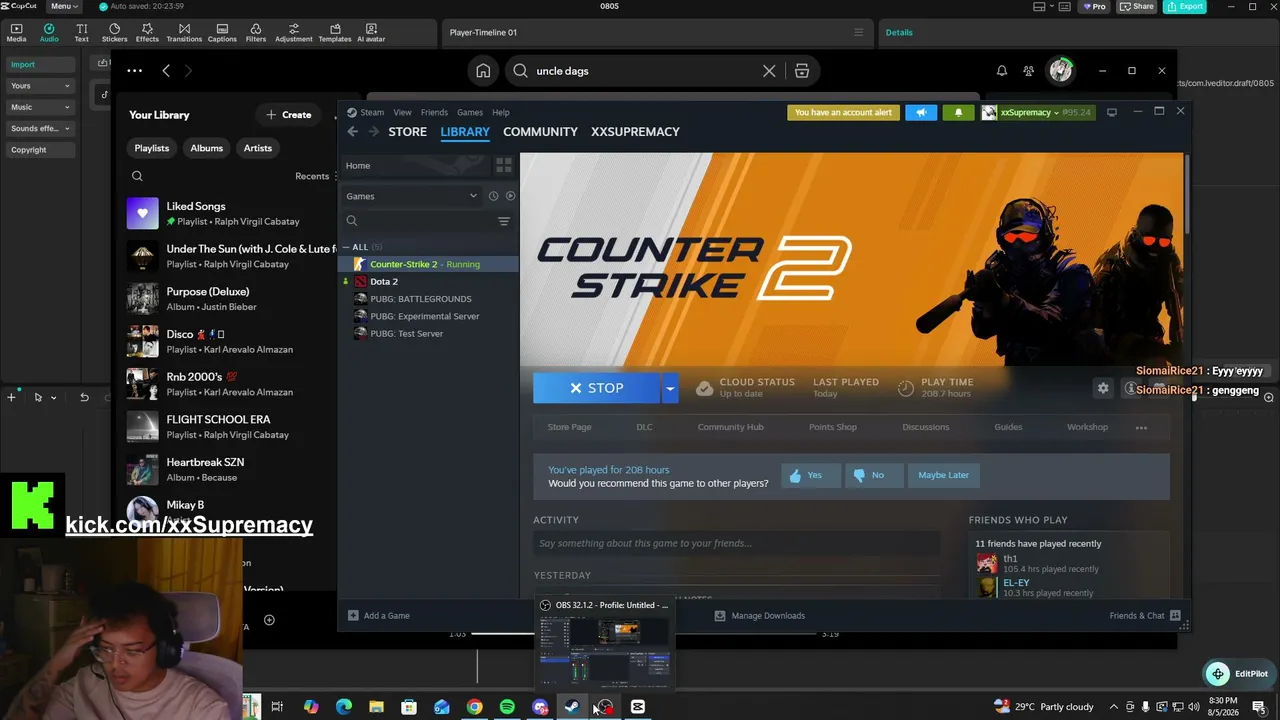Open CapCut layout dropdown in title bar
The height and width of the screenshot is (720, 1280).
click(x=1044, y=6)
